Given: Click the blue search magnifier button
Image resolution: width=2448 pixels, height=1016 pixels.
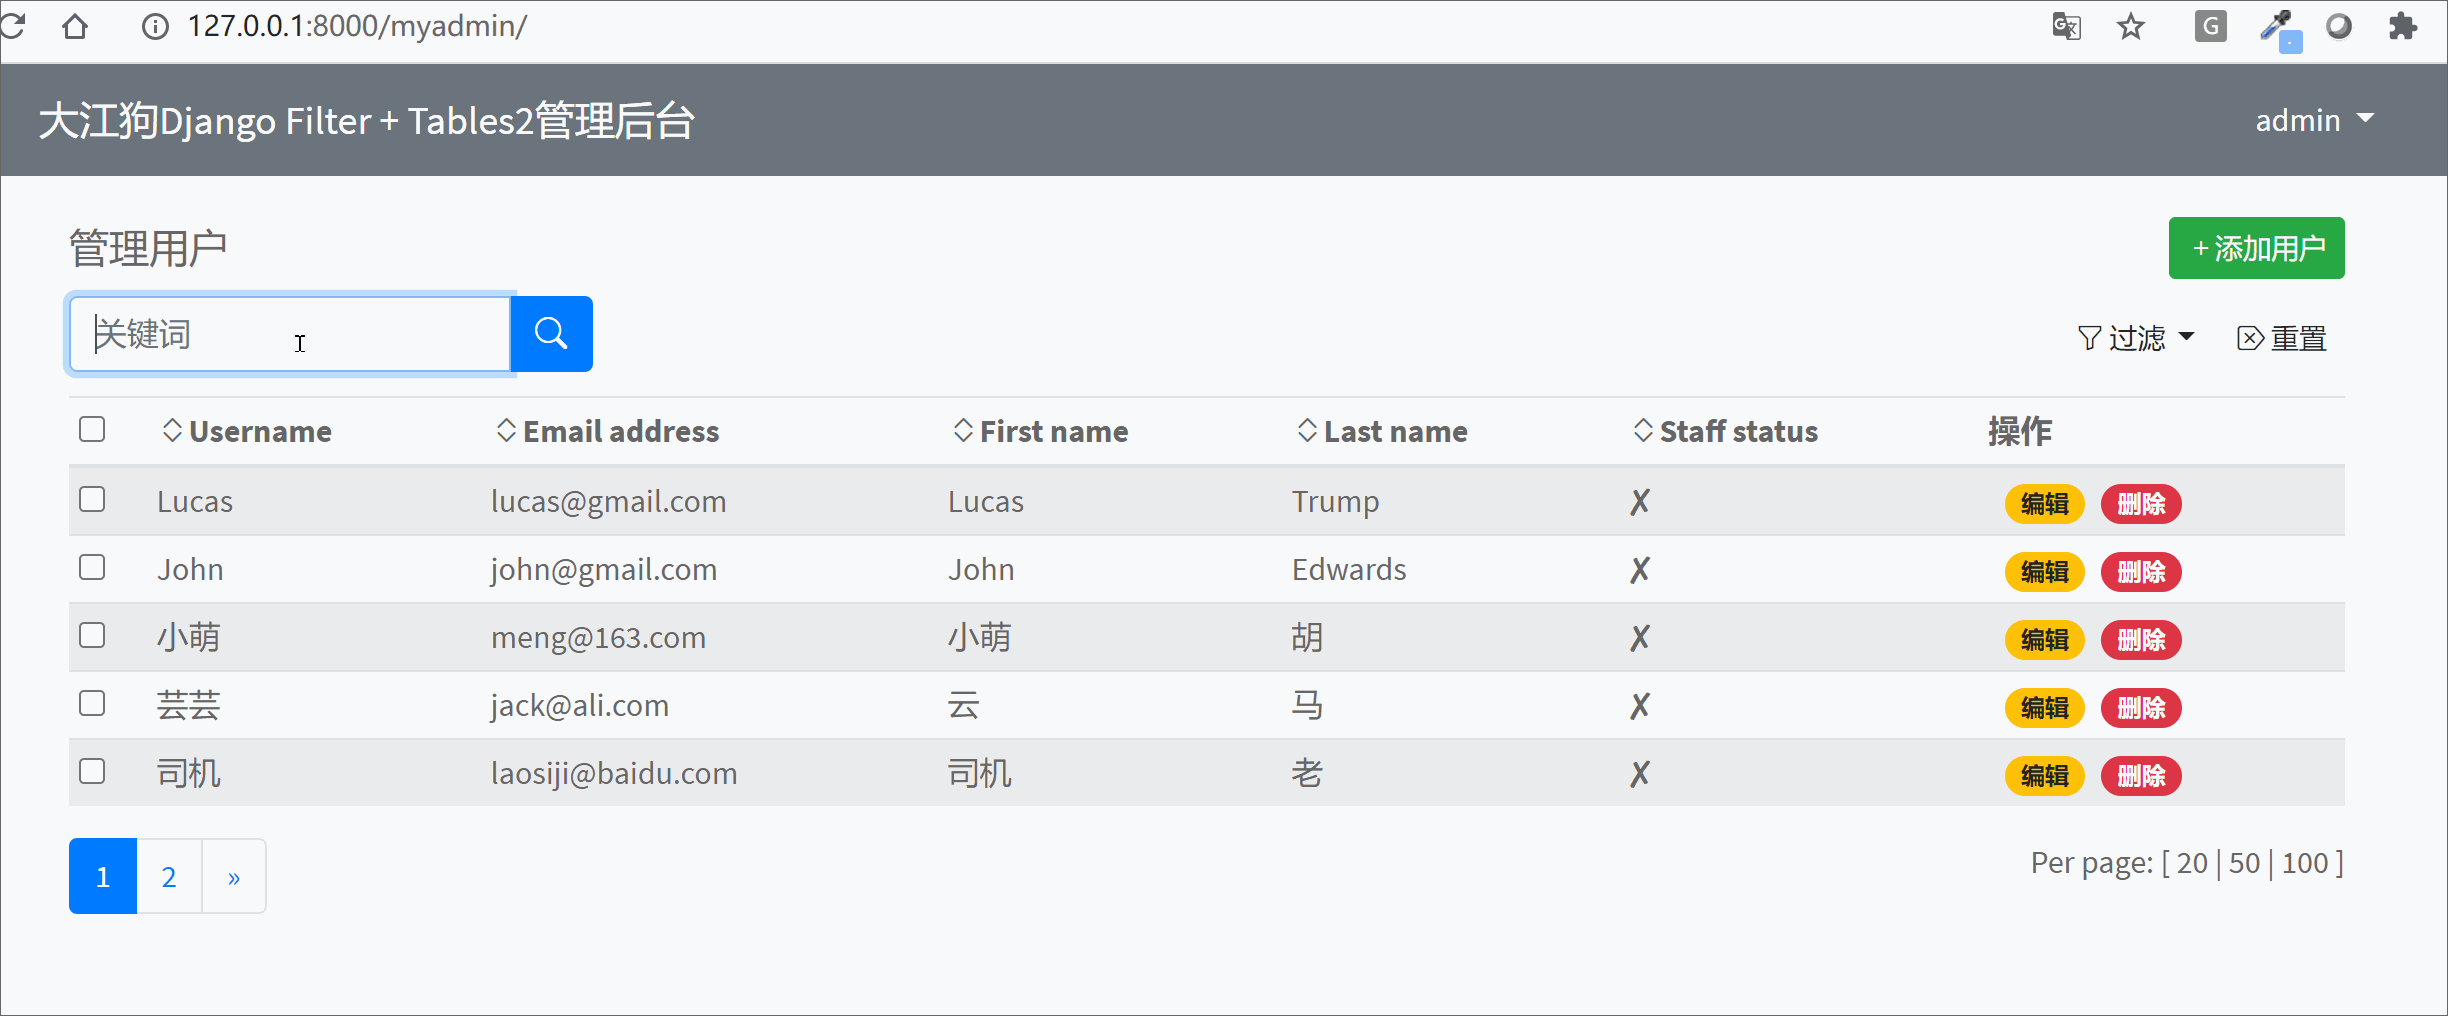Looking at the screenshot, I should click(551, 334).
